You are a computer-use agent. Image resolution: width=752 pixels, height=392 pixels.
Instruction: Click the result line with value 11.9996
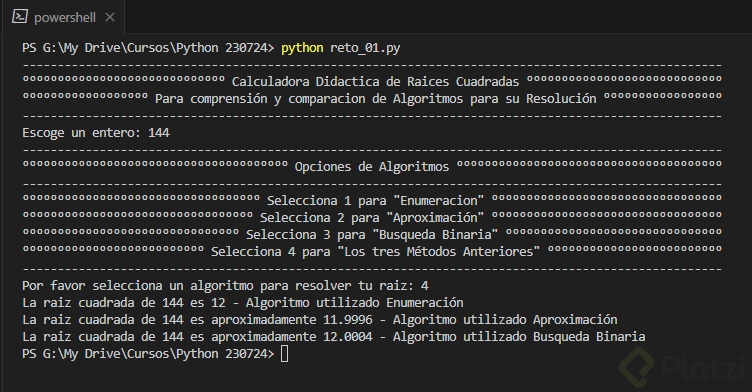(x=320, y=320)
